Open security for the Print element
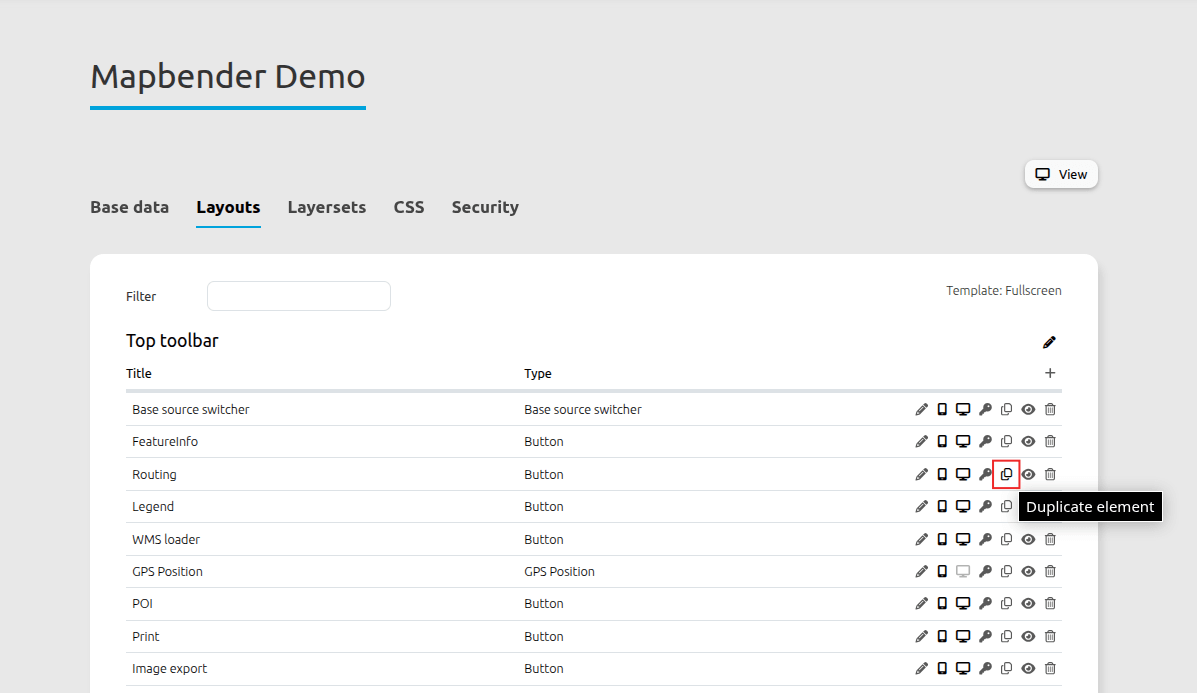Viewport: 1197px width, 693px height. (986, 637)
